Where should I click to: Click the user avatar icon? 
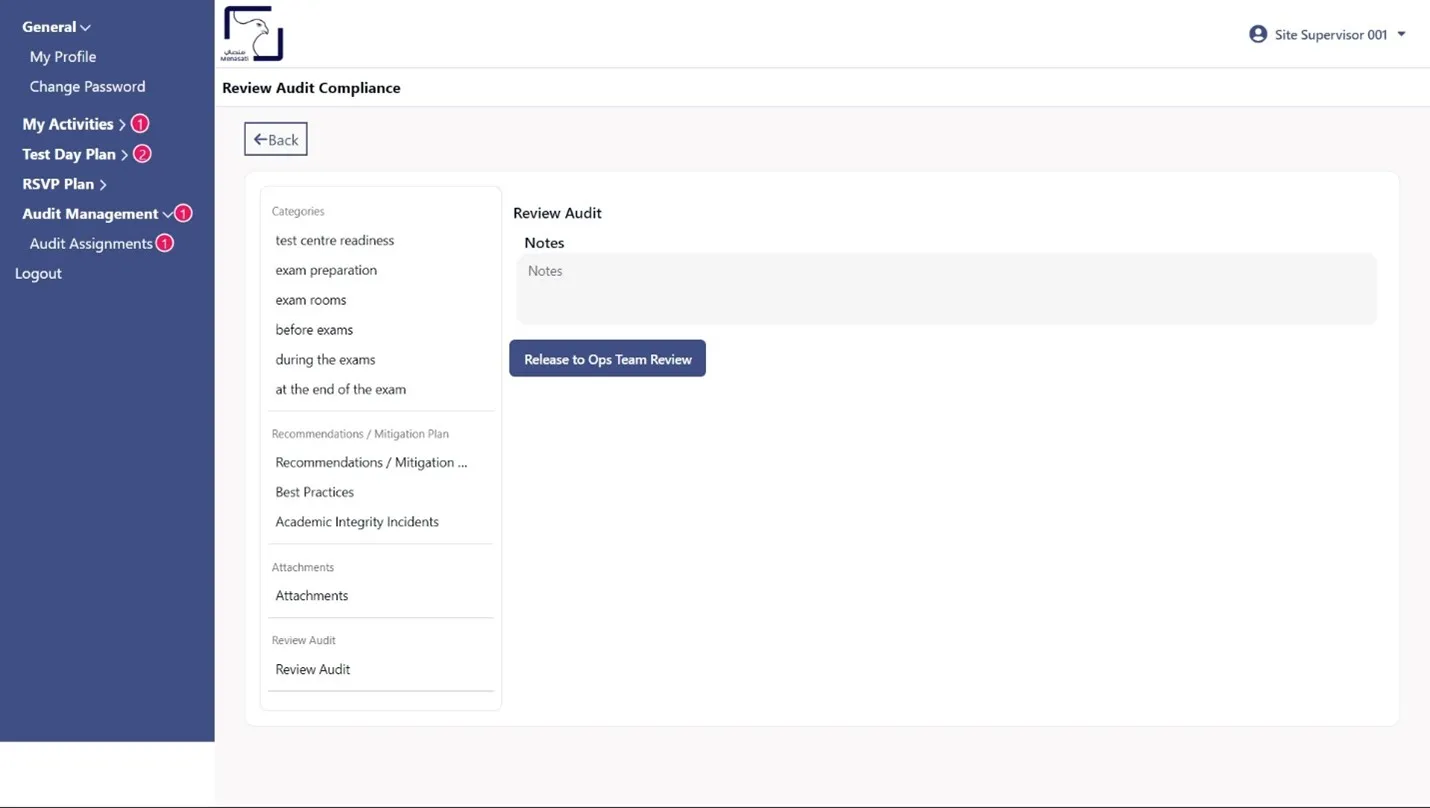(1257, 34)
